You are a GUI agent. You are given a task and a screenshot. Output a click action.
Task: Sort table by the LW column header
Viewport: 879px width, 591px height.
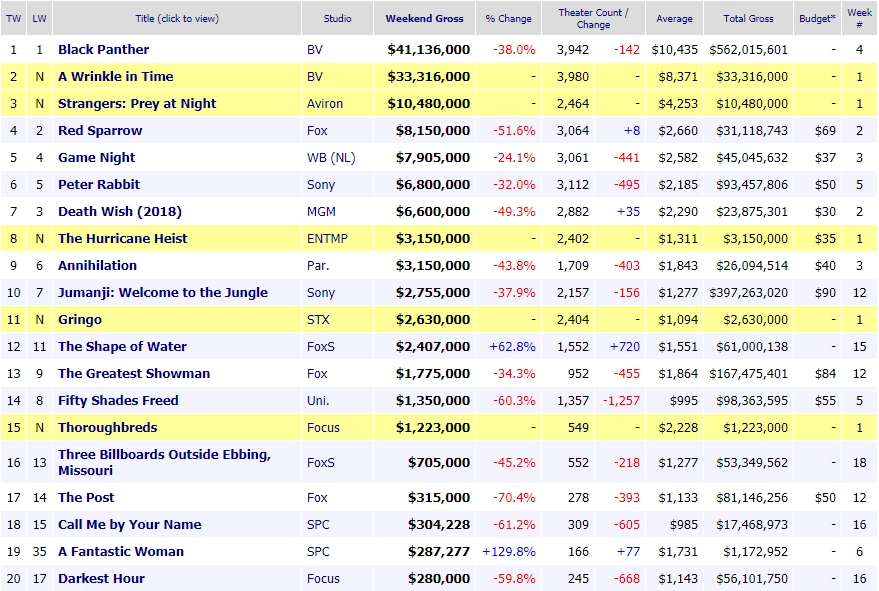[x=39, y=19]
